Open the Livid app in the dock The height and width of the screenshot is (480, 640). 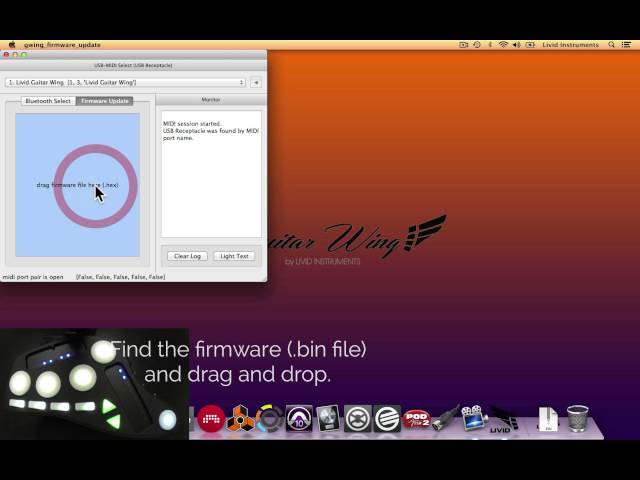click(x=502, y=419)
